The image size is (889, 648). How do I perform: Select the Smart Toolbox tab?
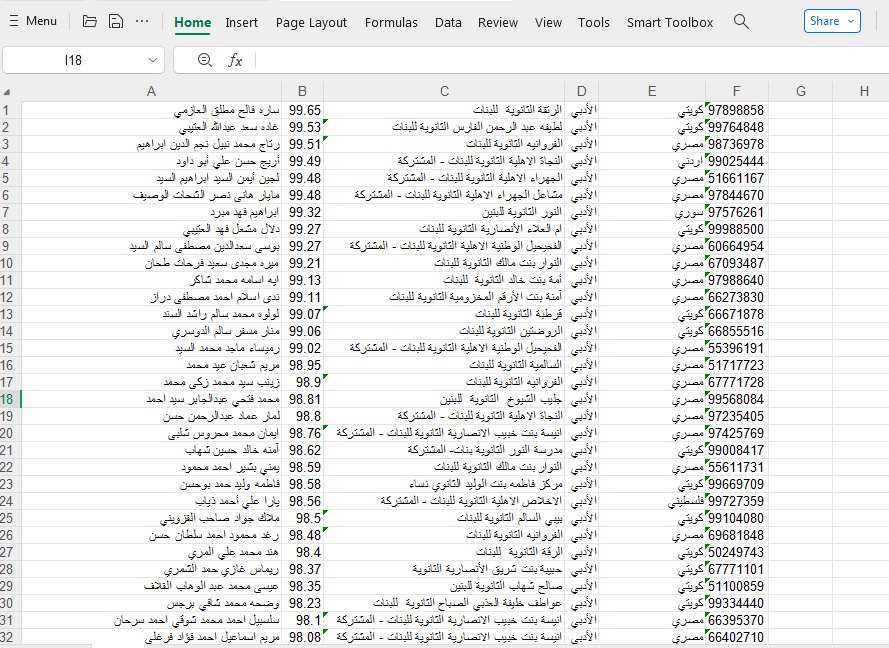670,22
